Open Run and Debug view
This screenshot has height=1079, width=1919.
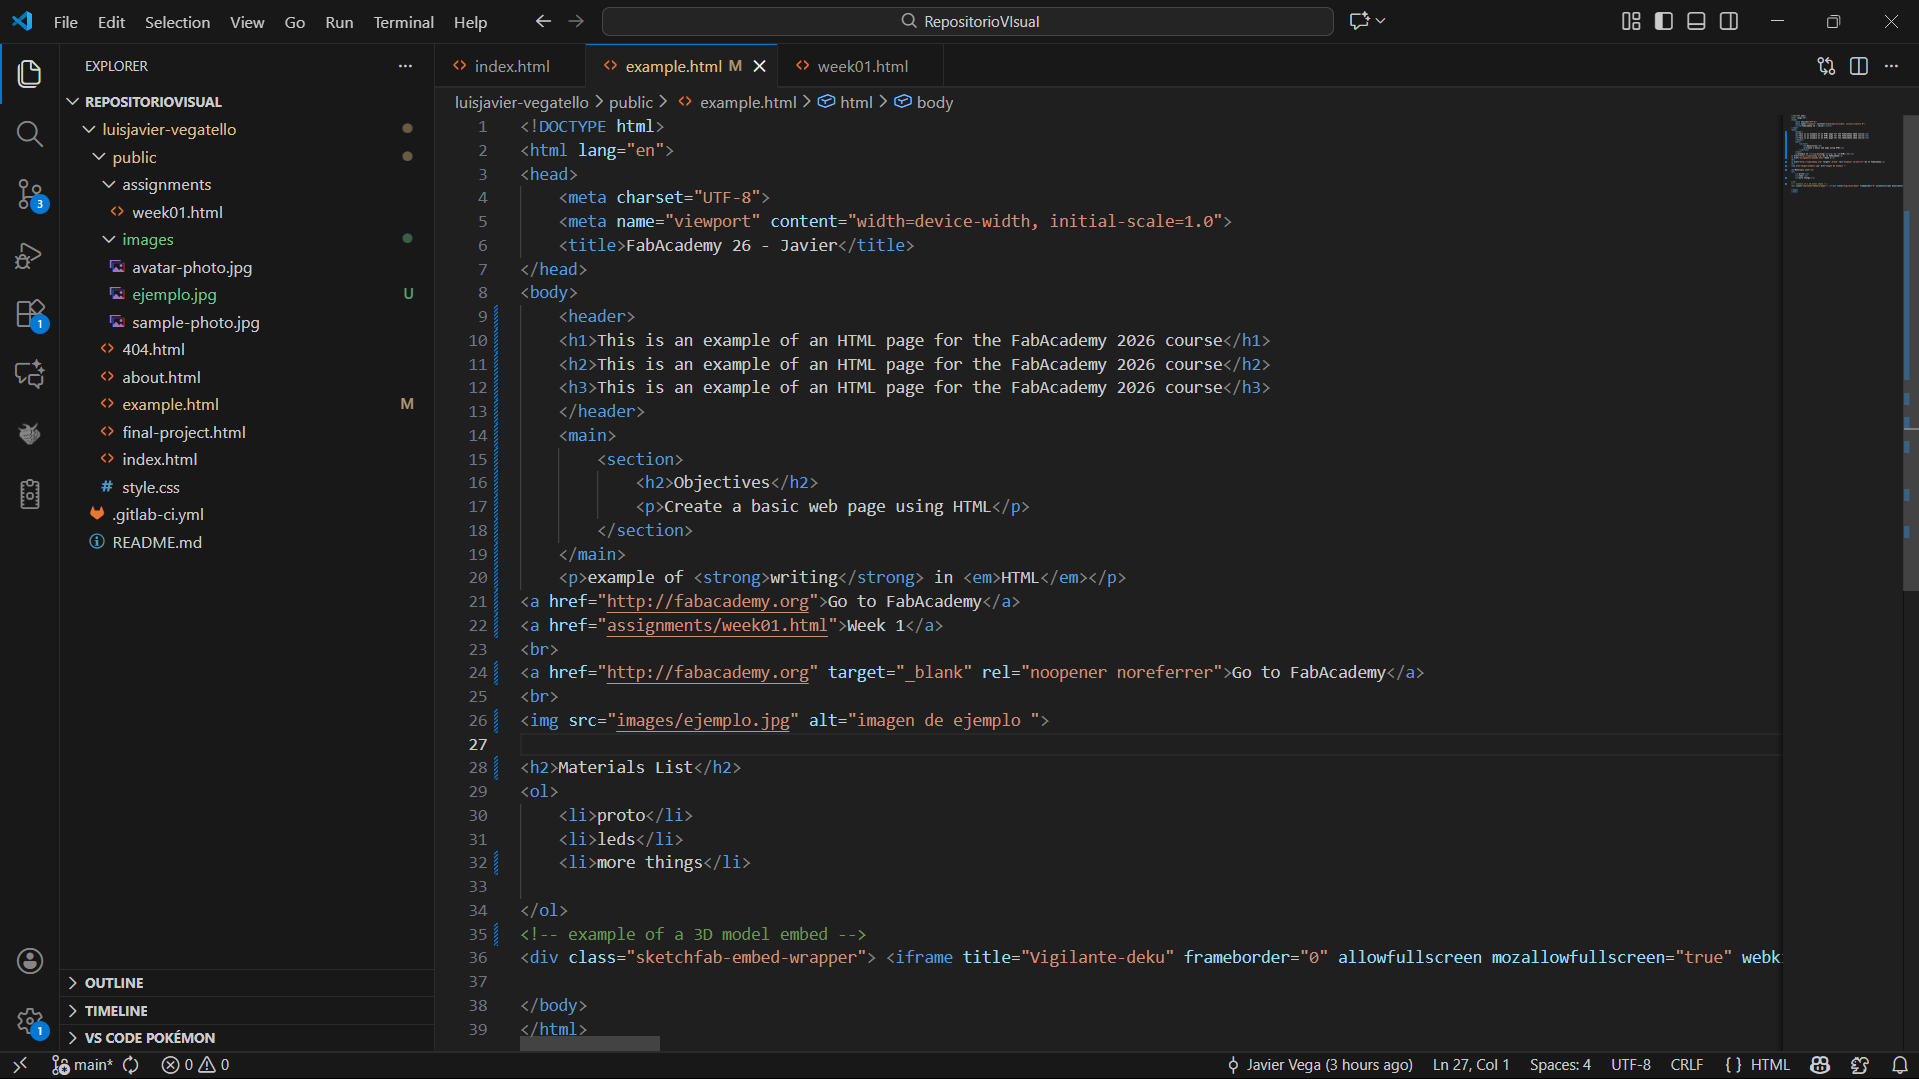(x=29, y=255)
